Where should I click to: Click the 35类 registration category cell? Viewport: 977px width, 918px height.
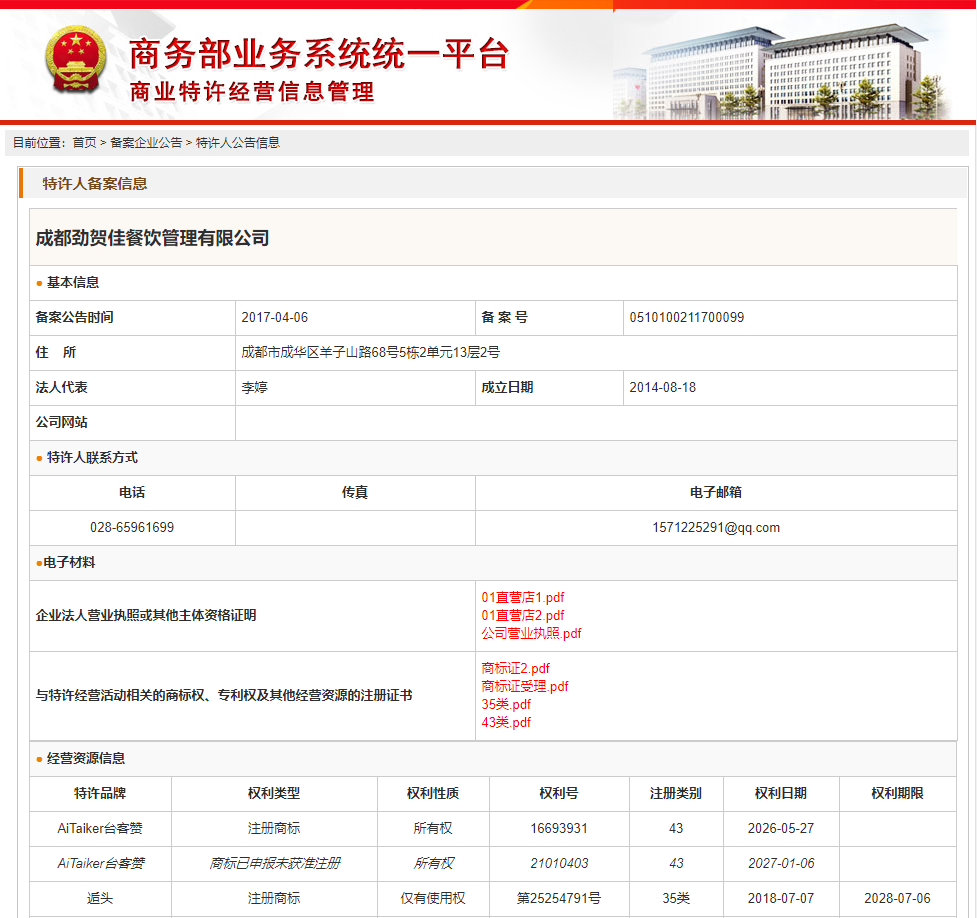676,898
